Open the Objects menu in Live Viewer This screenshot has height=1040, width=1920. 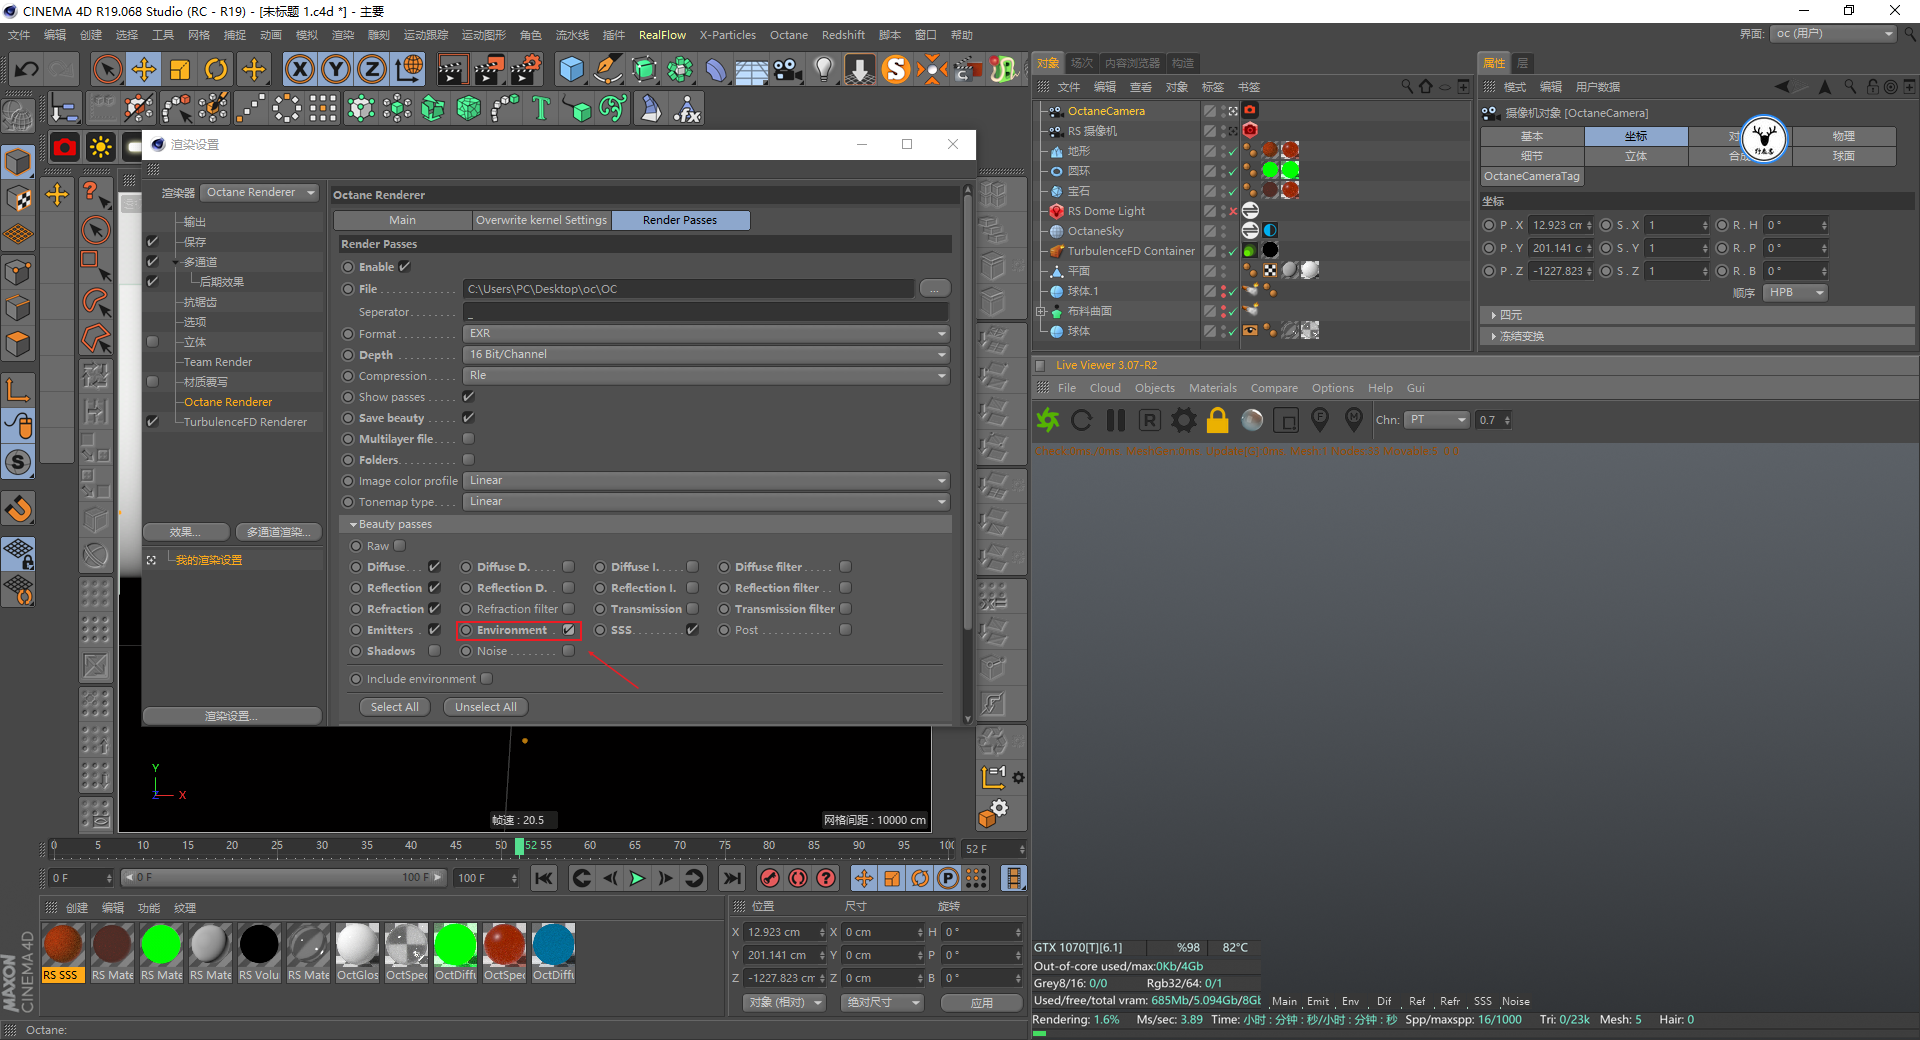tap(1155, 388)
